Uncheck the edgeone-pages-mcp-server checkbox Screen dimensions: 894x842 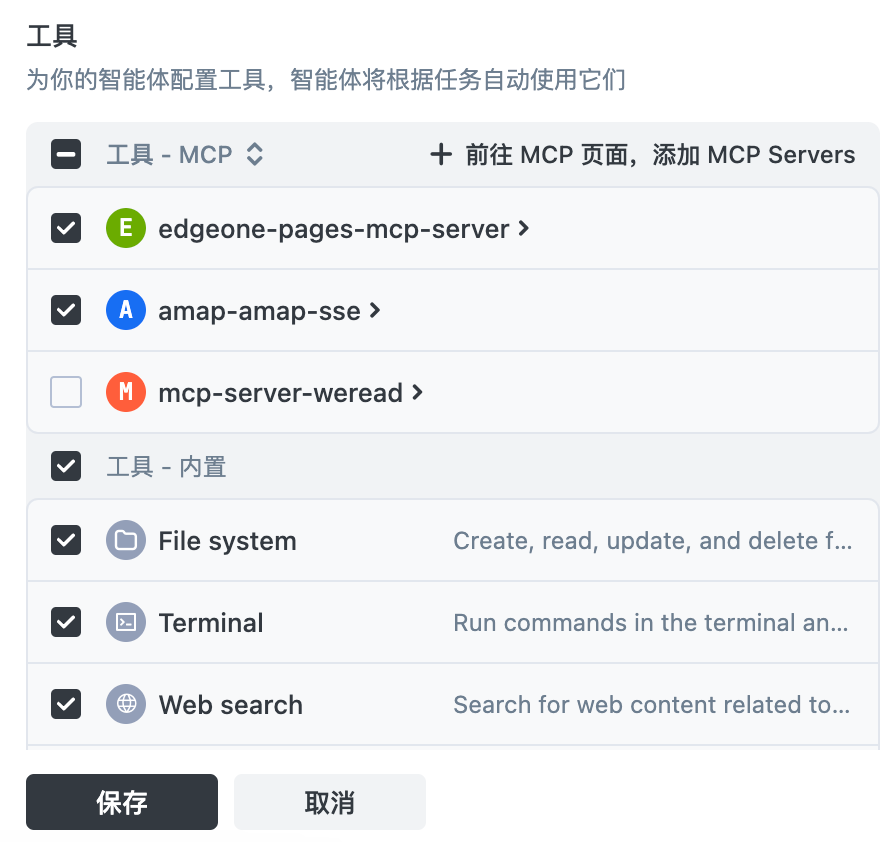click(x=66, y=228)
